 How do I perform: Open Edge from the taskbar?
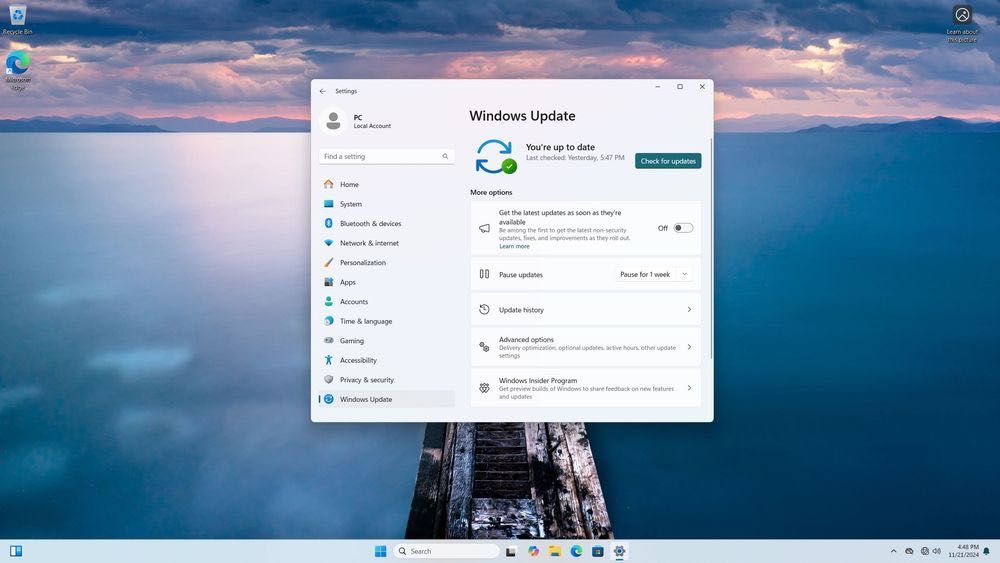pyautogui.click(x=577, y=551)
